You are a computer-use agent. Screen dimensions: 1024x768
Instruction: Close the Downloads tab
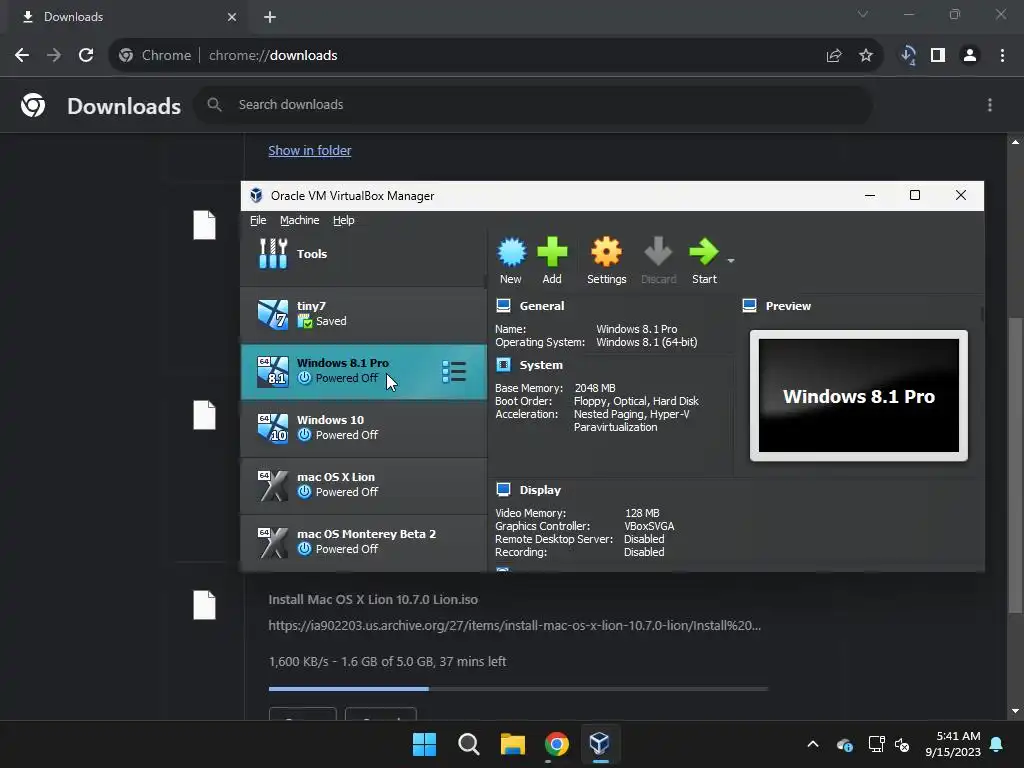(232, 17)
